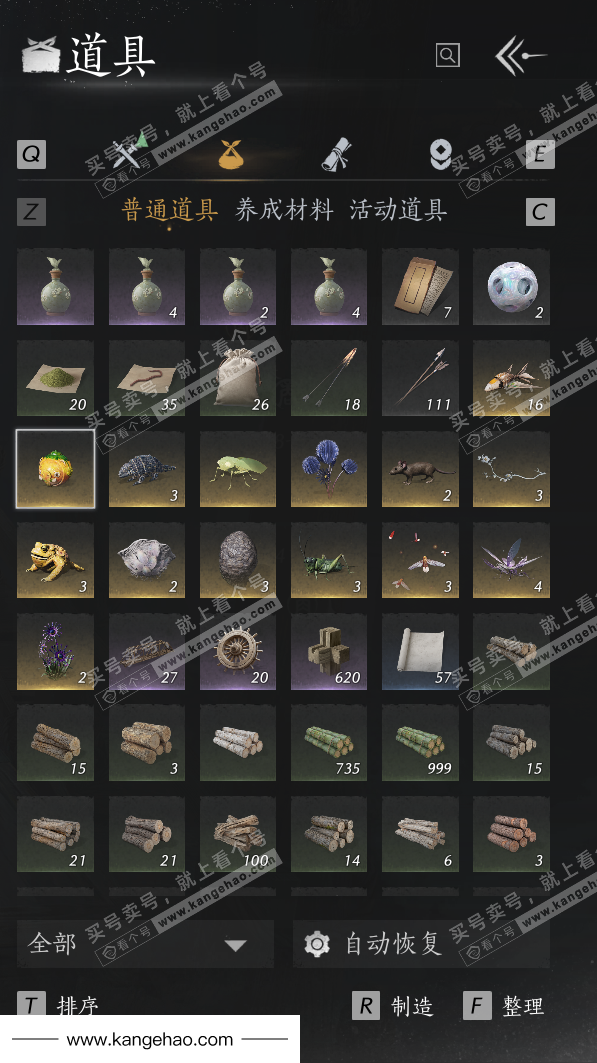Viewport: 597px width, 1063px height.
Task: Select the pumpkin lantern item
Action: tap(56, 468)
